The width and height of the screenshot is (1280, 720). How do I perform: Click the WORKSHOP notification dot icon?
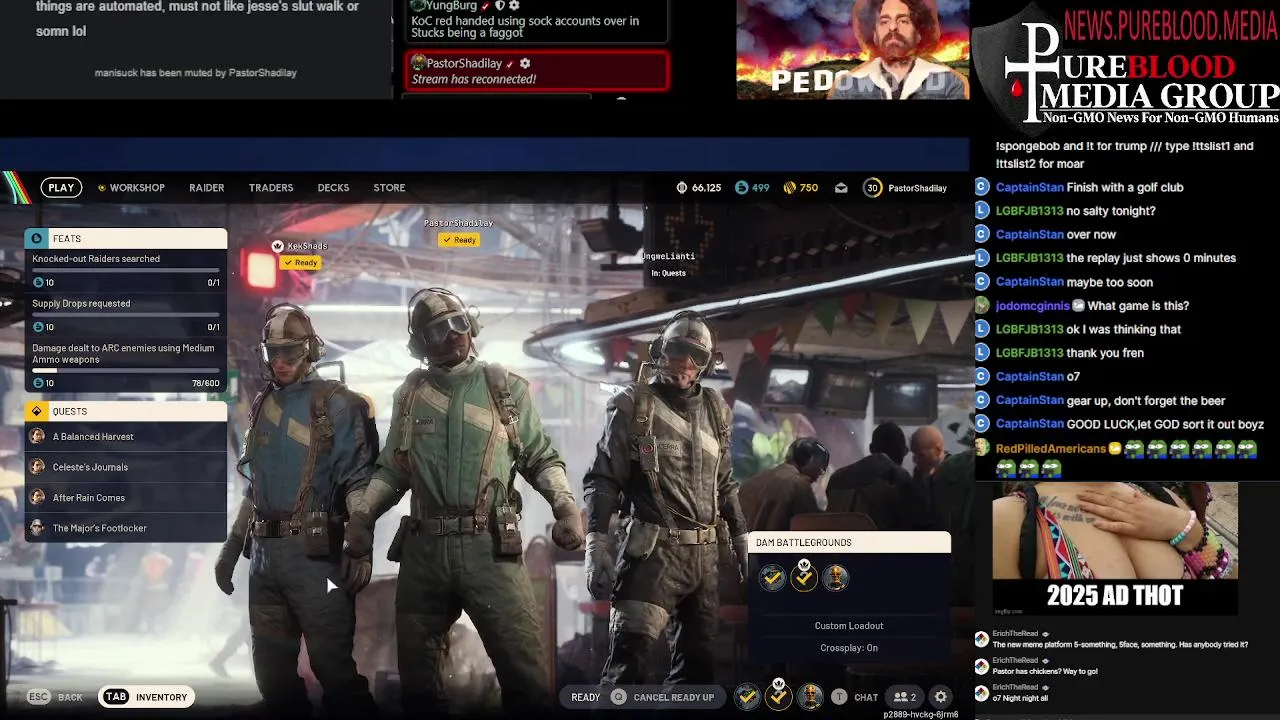point(101,188)
